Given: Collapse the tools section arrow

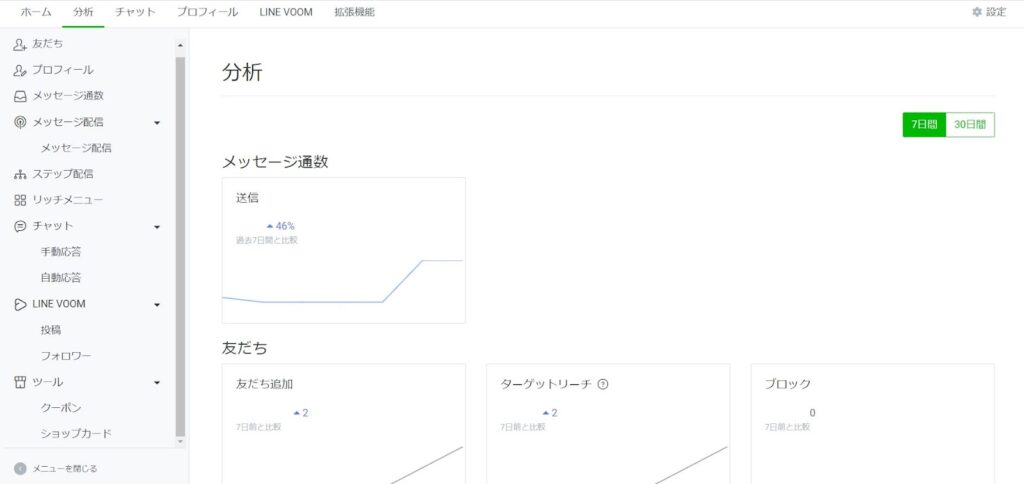Looking at the screenshot, I should [x=157, y=382].
